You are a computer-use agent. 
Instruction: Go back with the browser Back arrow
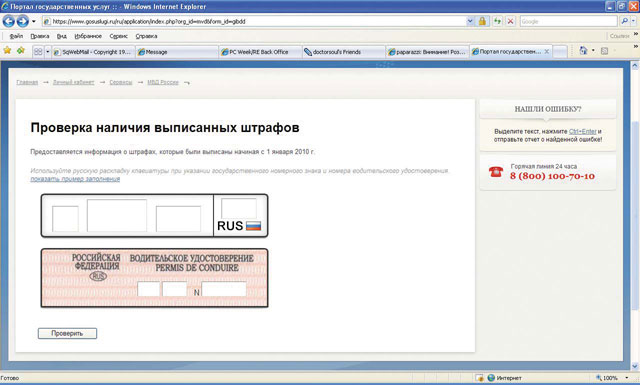pyautogui.click(x=9, y=21)
